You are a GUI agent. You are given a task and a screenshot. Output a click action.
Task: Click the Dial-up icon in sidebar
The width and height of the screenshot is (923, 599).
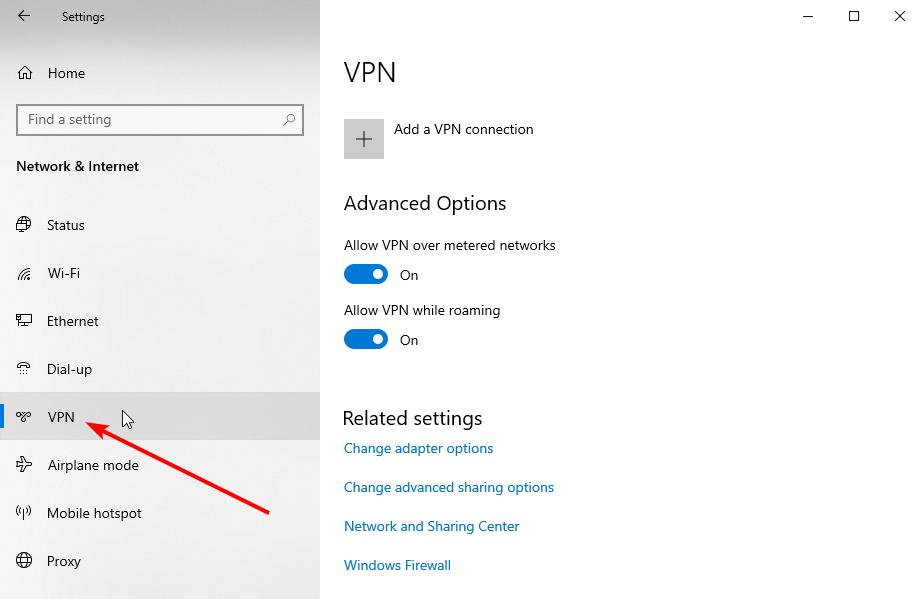click(x=25, y=369)
